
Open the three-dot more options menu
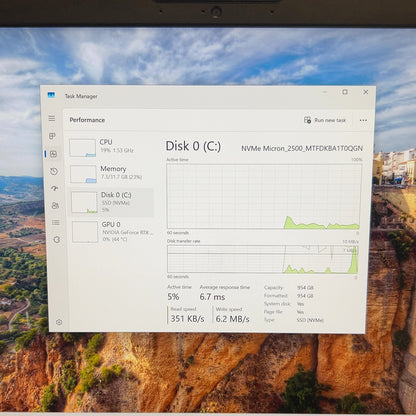pyautogui.click(x=363, y=120)
